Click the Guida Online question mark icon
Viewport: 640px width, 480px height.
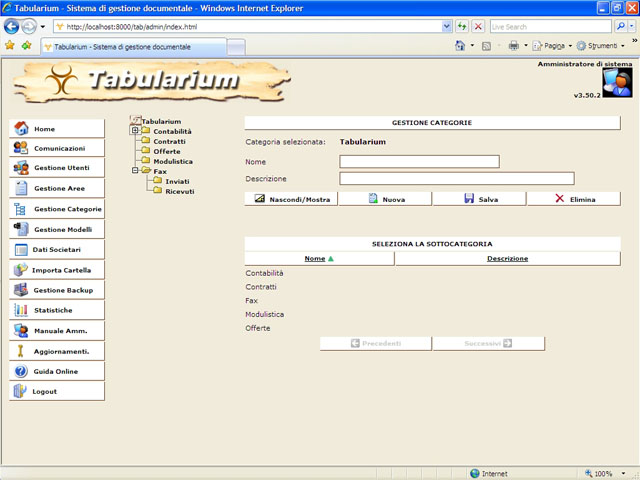point(21,371)
